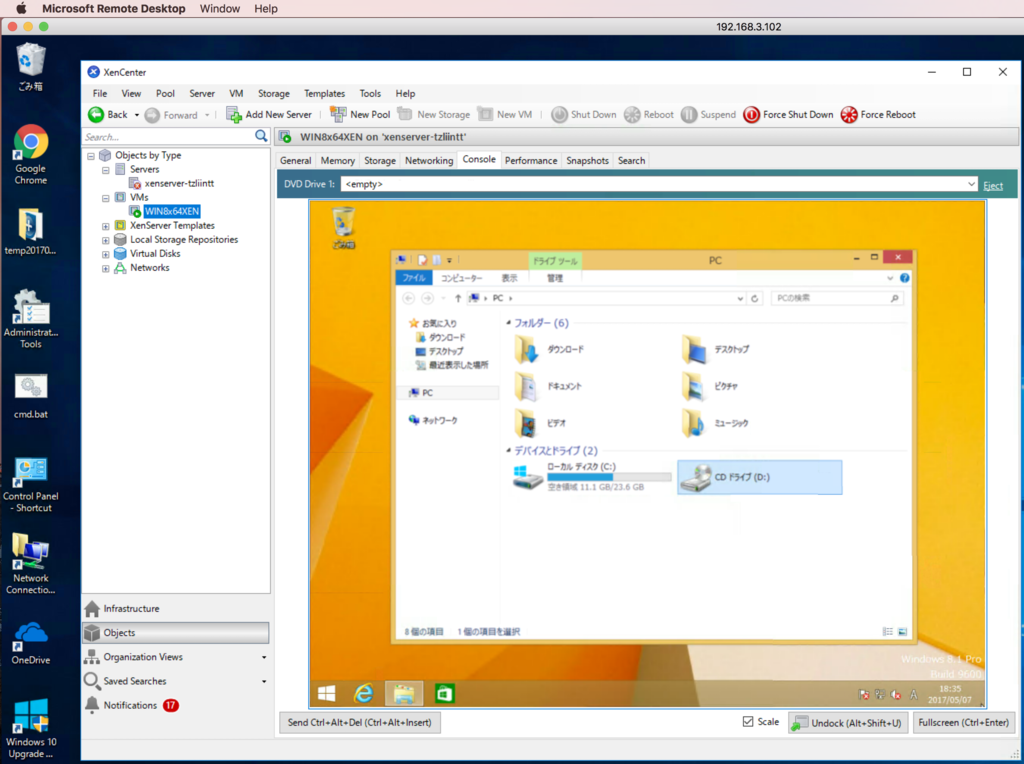Viewport: 1024px width, 764px height.
Task: Open the Infrastructure view
Action: point(176,609)
